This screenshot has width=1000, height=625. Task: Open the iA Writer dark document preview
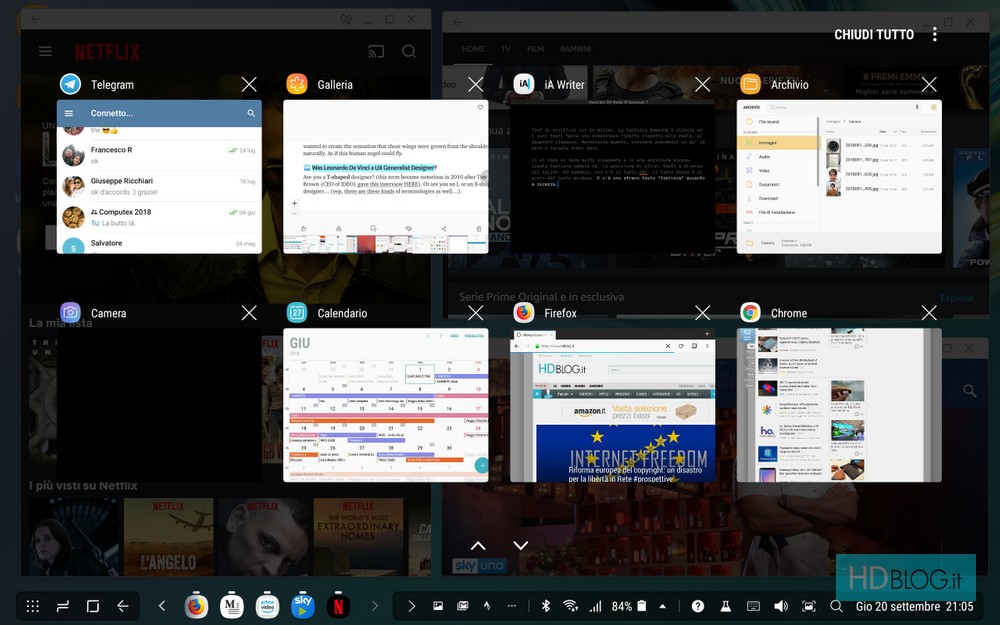click(612, 177)
